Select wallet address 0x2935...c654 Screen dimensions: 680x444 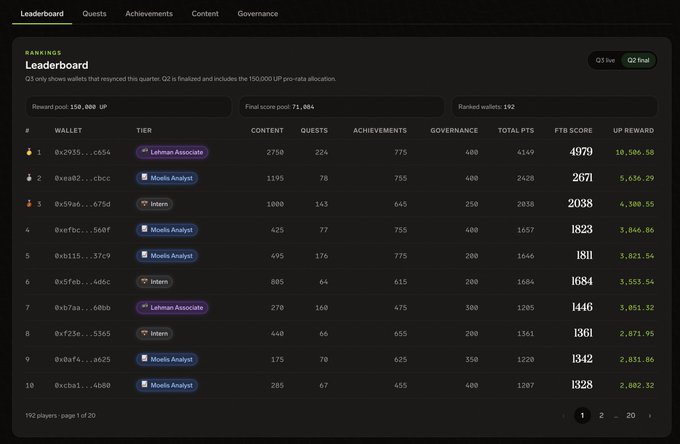[x=82, y=152]
